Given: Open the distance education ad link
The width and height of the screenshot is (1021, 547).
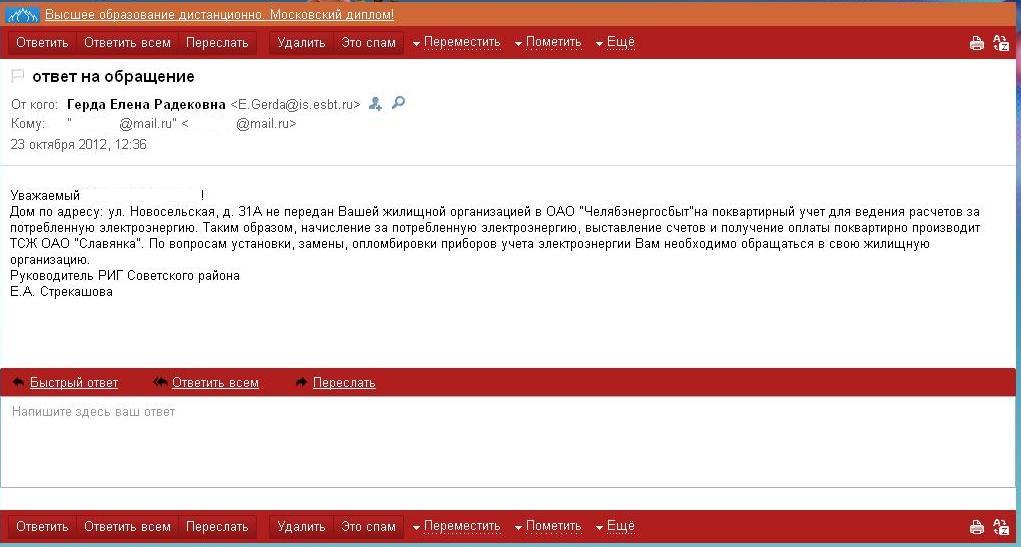Looking at the screenshot, I should 219,14.
